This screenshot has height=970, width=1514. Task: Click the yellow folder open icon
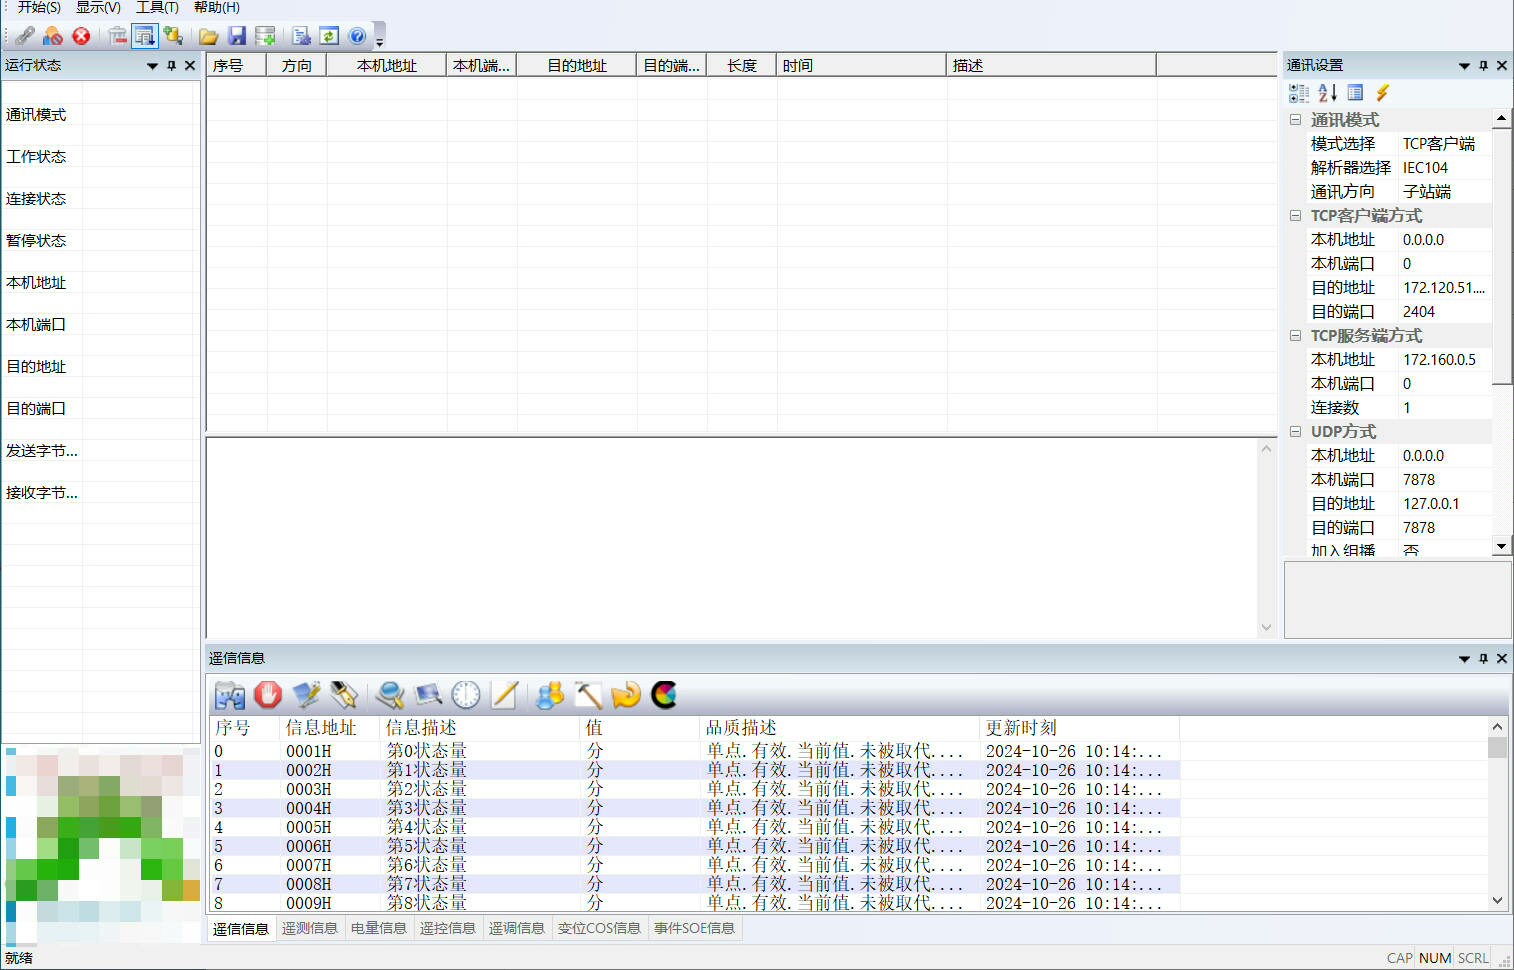[208, 36]
